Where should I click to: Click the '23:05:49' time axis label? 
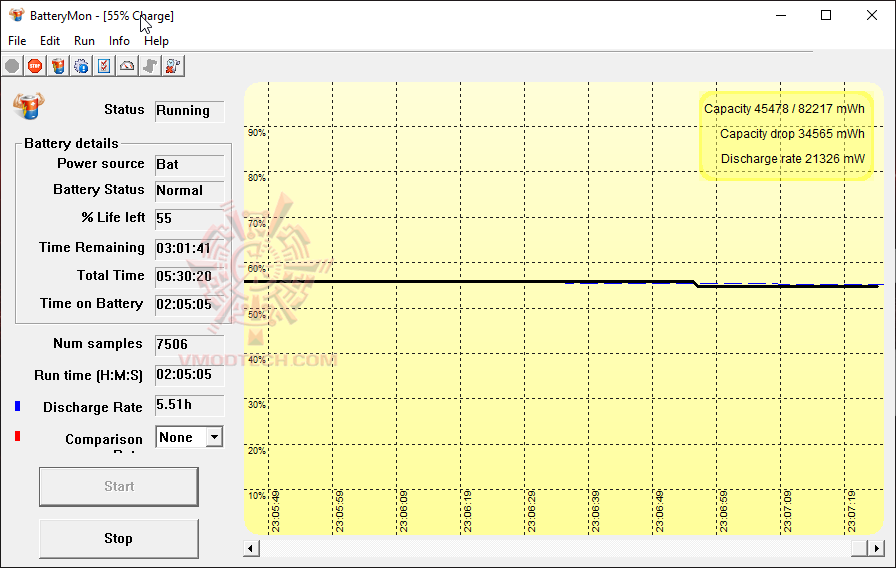(275, 511)
